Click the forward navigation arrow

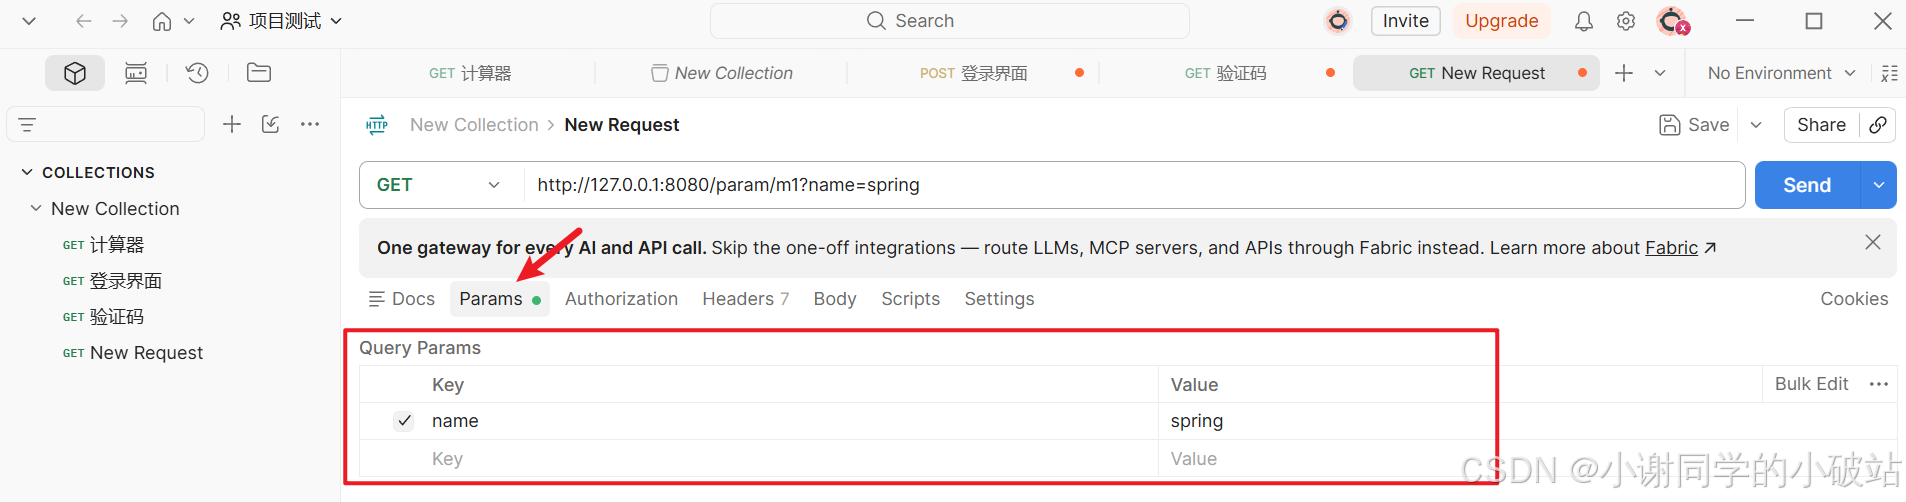point(120,21)
